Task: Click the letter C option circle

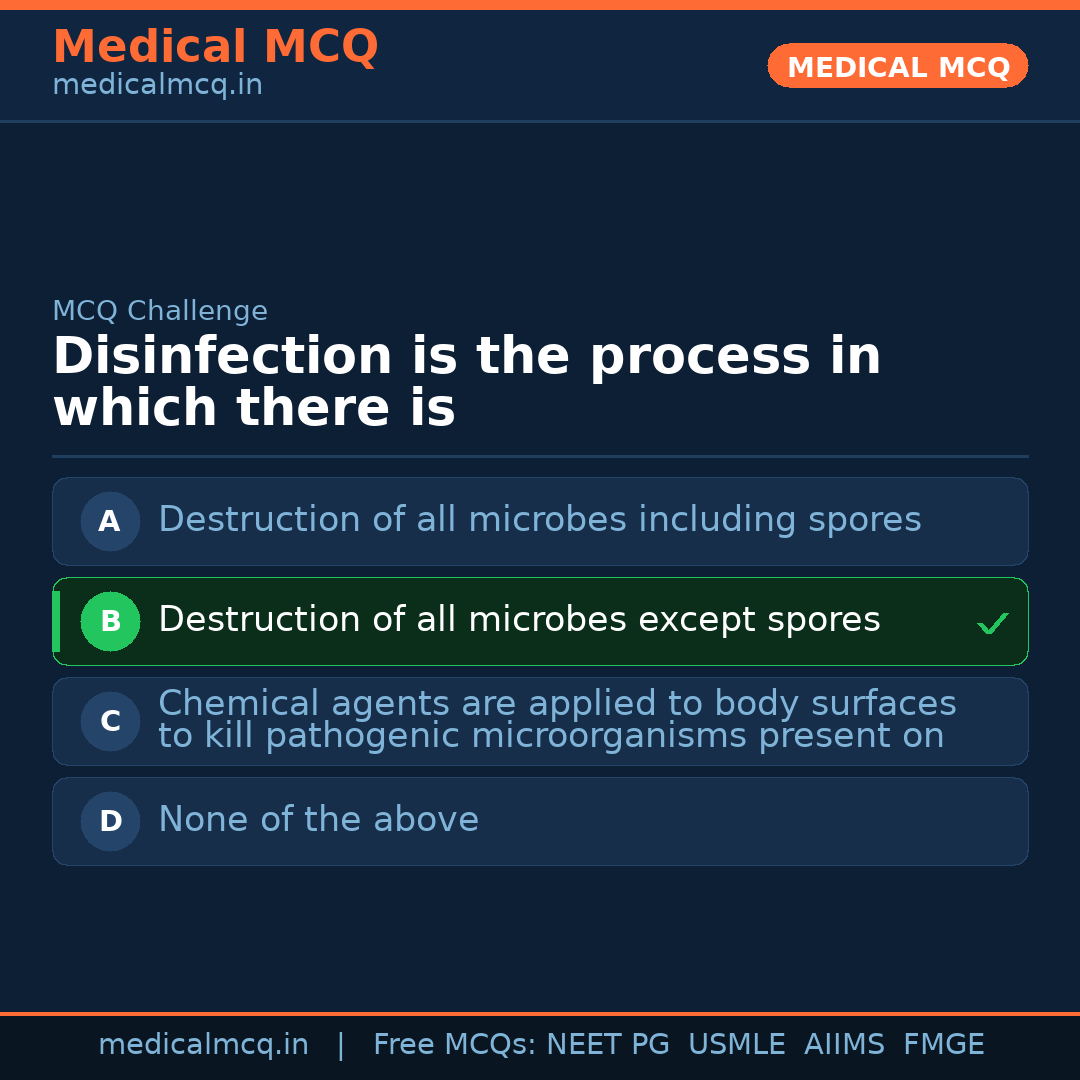Action: click(110, 721)
